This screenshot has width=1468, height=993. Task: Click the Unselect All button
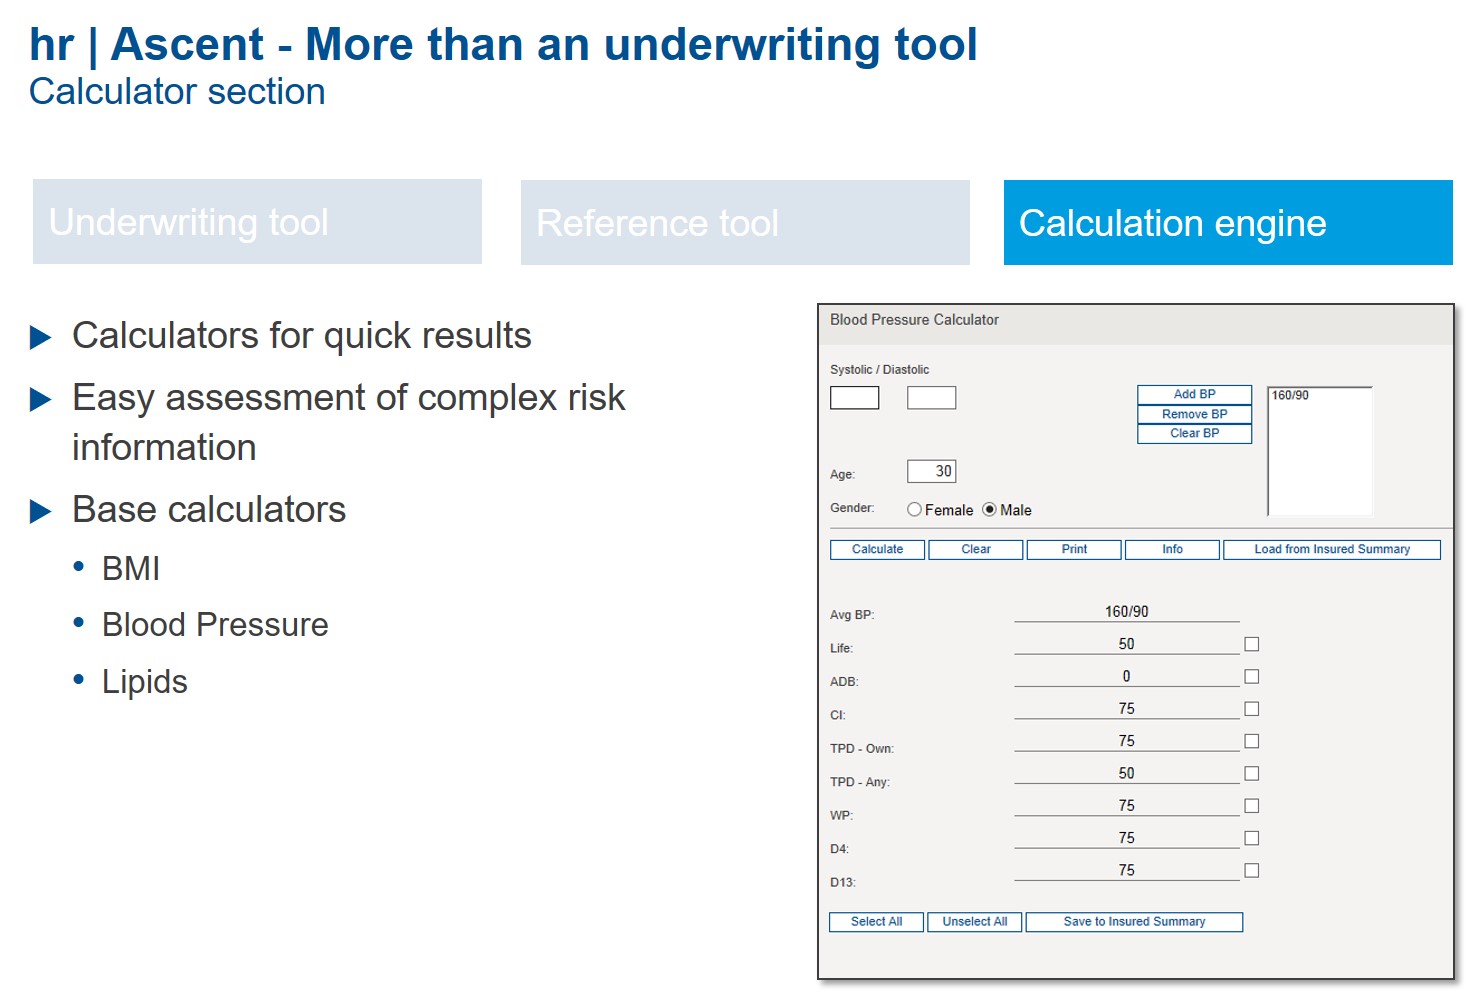click(975, 922)
